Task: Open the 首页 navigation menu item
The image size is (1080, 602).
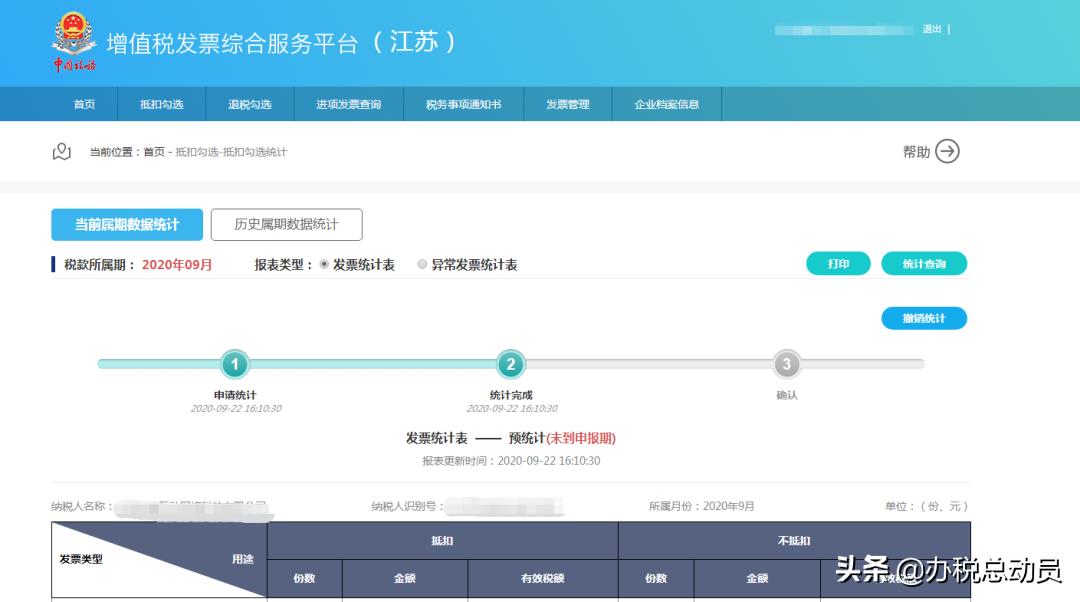Action: pos(83,104)
